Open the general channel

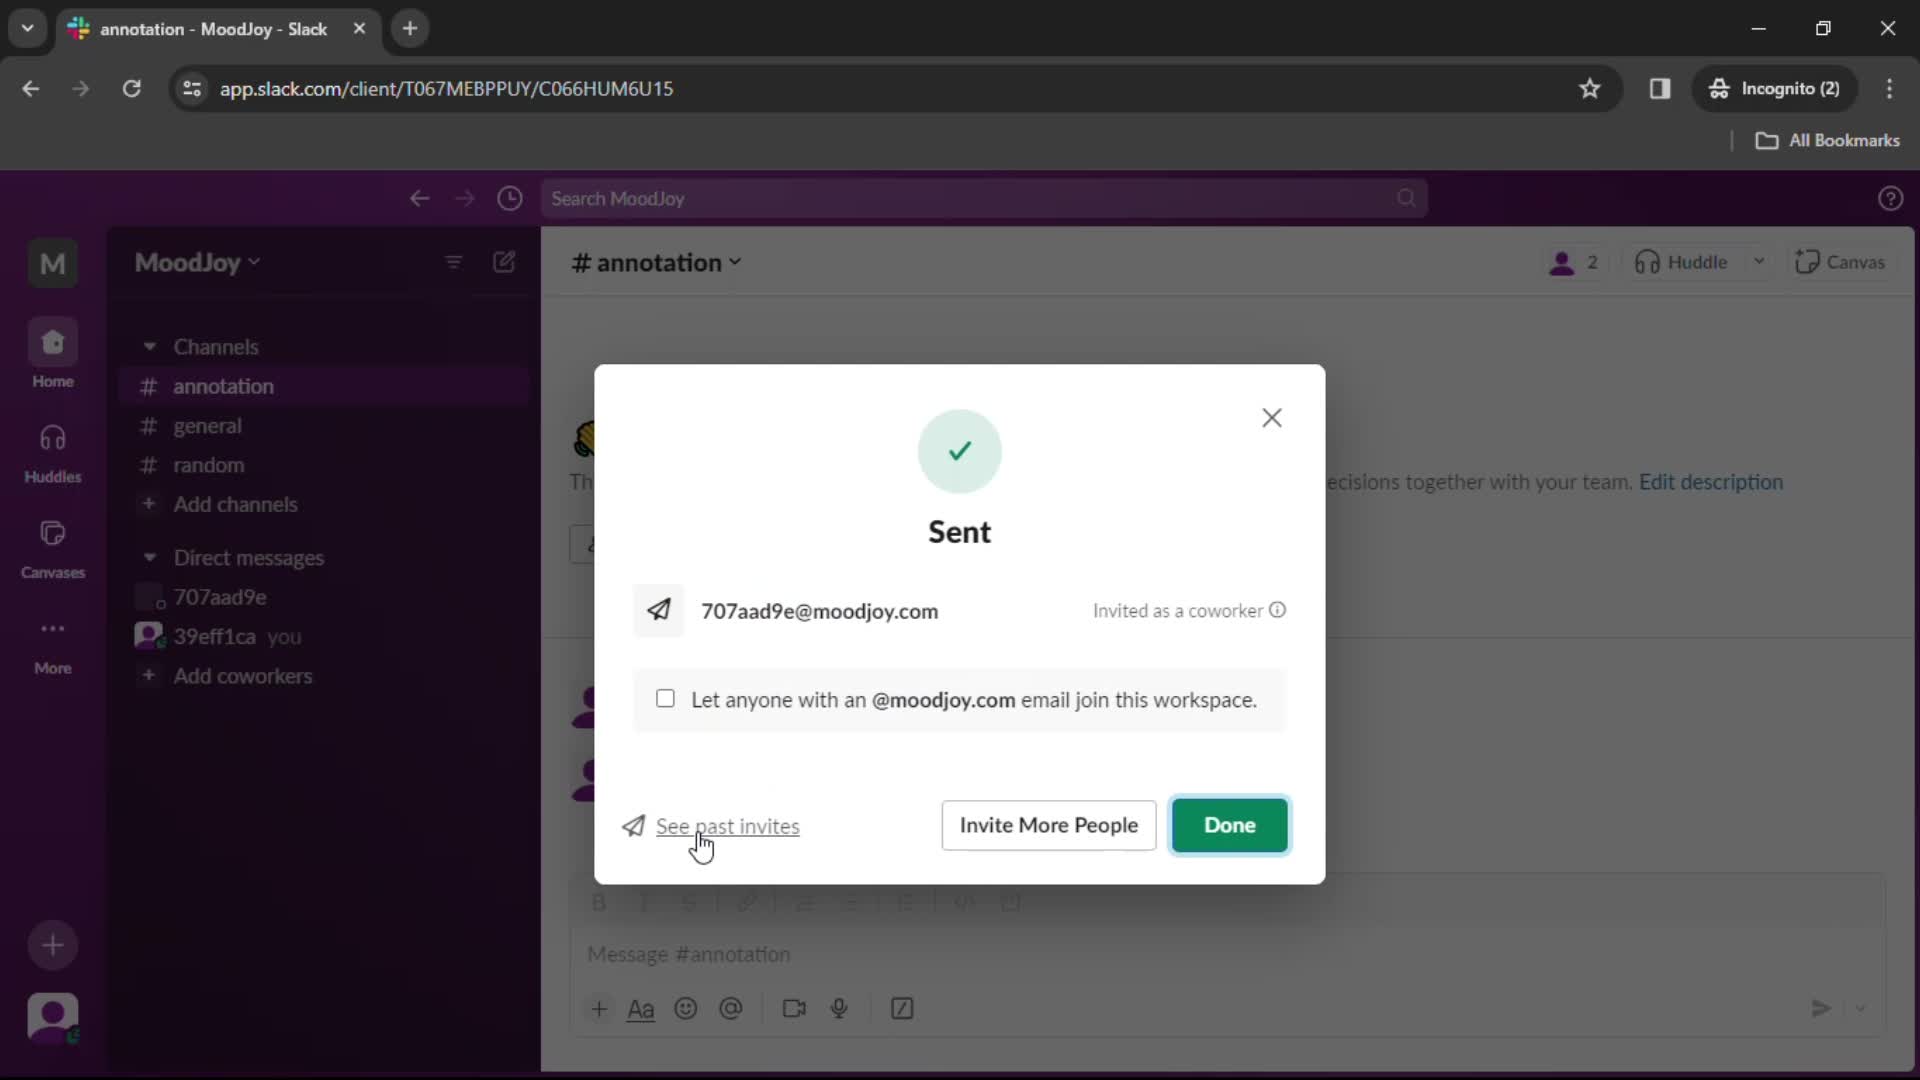coord(207,425)
